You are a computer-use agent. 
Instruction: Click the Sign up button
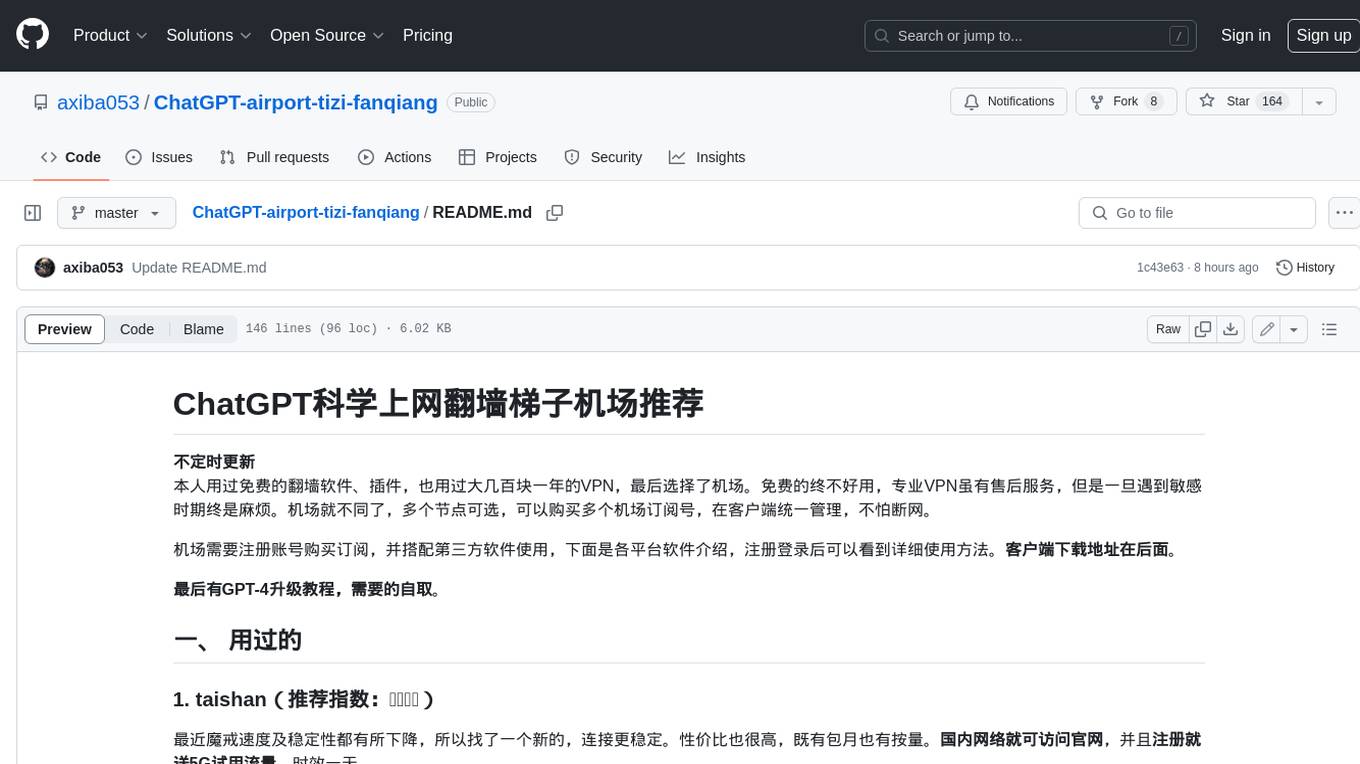click(x=1323, y=35)
